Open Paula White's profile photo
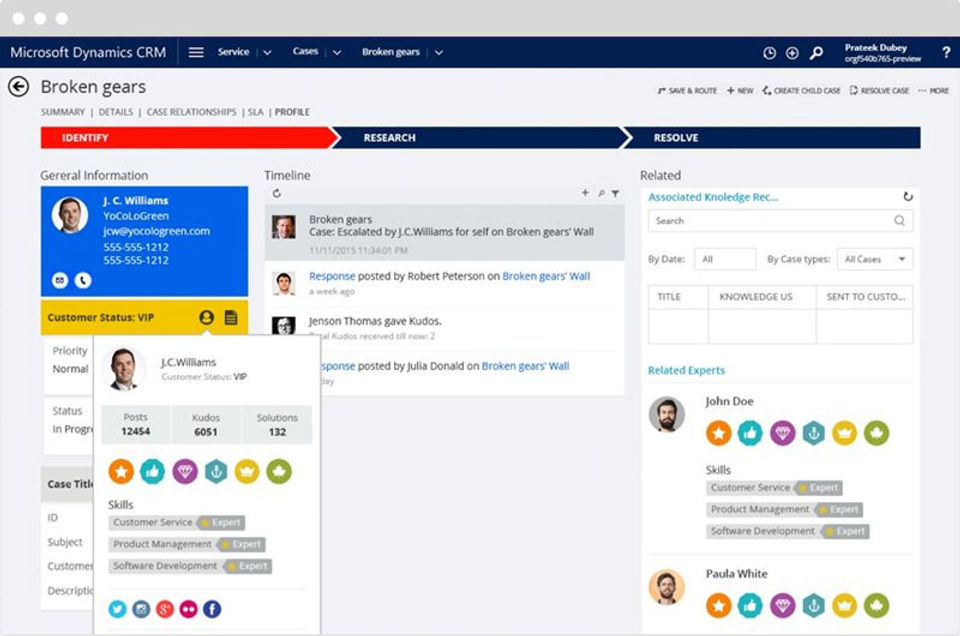 667,588
